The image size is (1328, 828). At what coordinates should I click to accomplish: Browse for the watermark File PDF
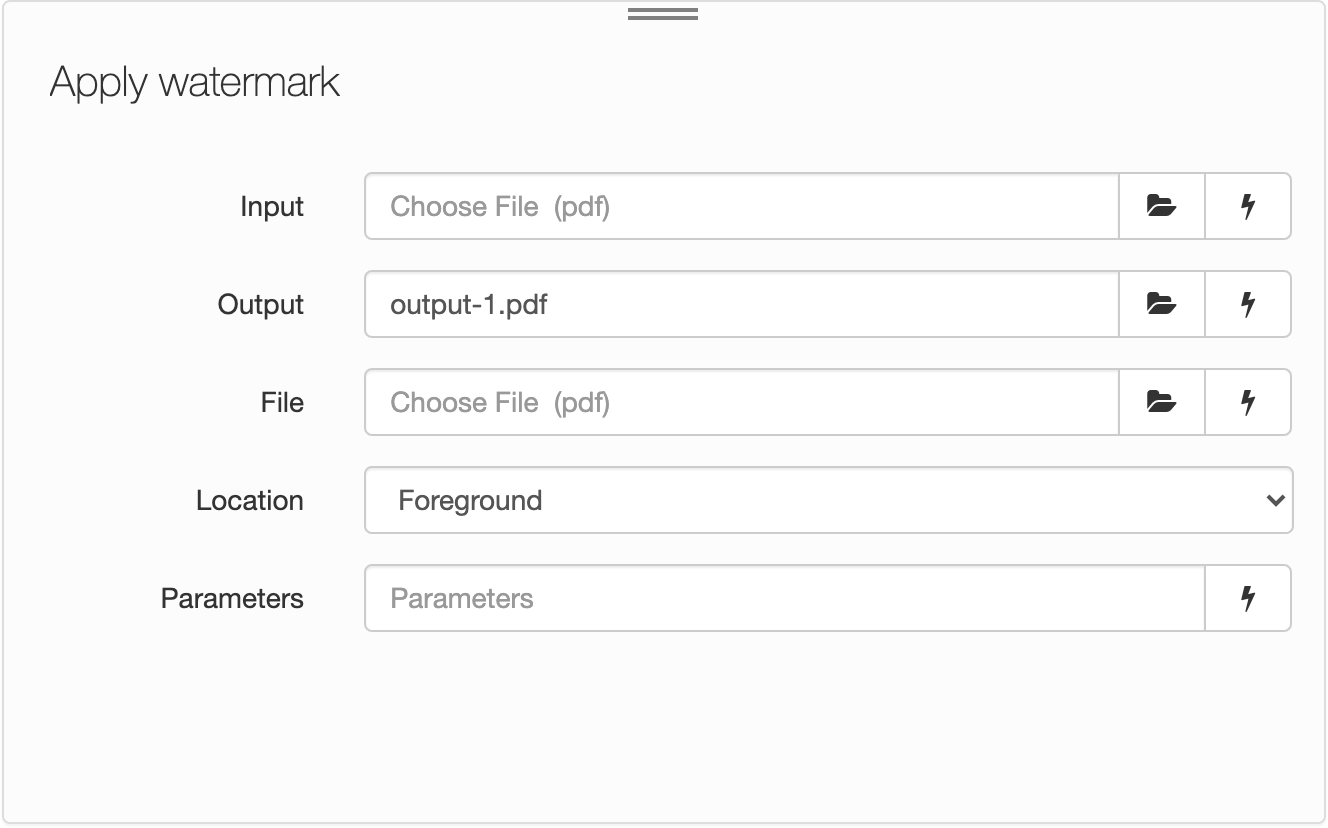pyautogui.click(x=1160, y=402)
